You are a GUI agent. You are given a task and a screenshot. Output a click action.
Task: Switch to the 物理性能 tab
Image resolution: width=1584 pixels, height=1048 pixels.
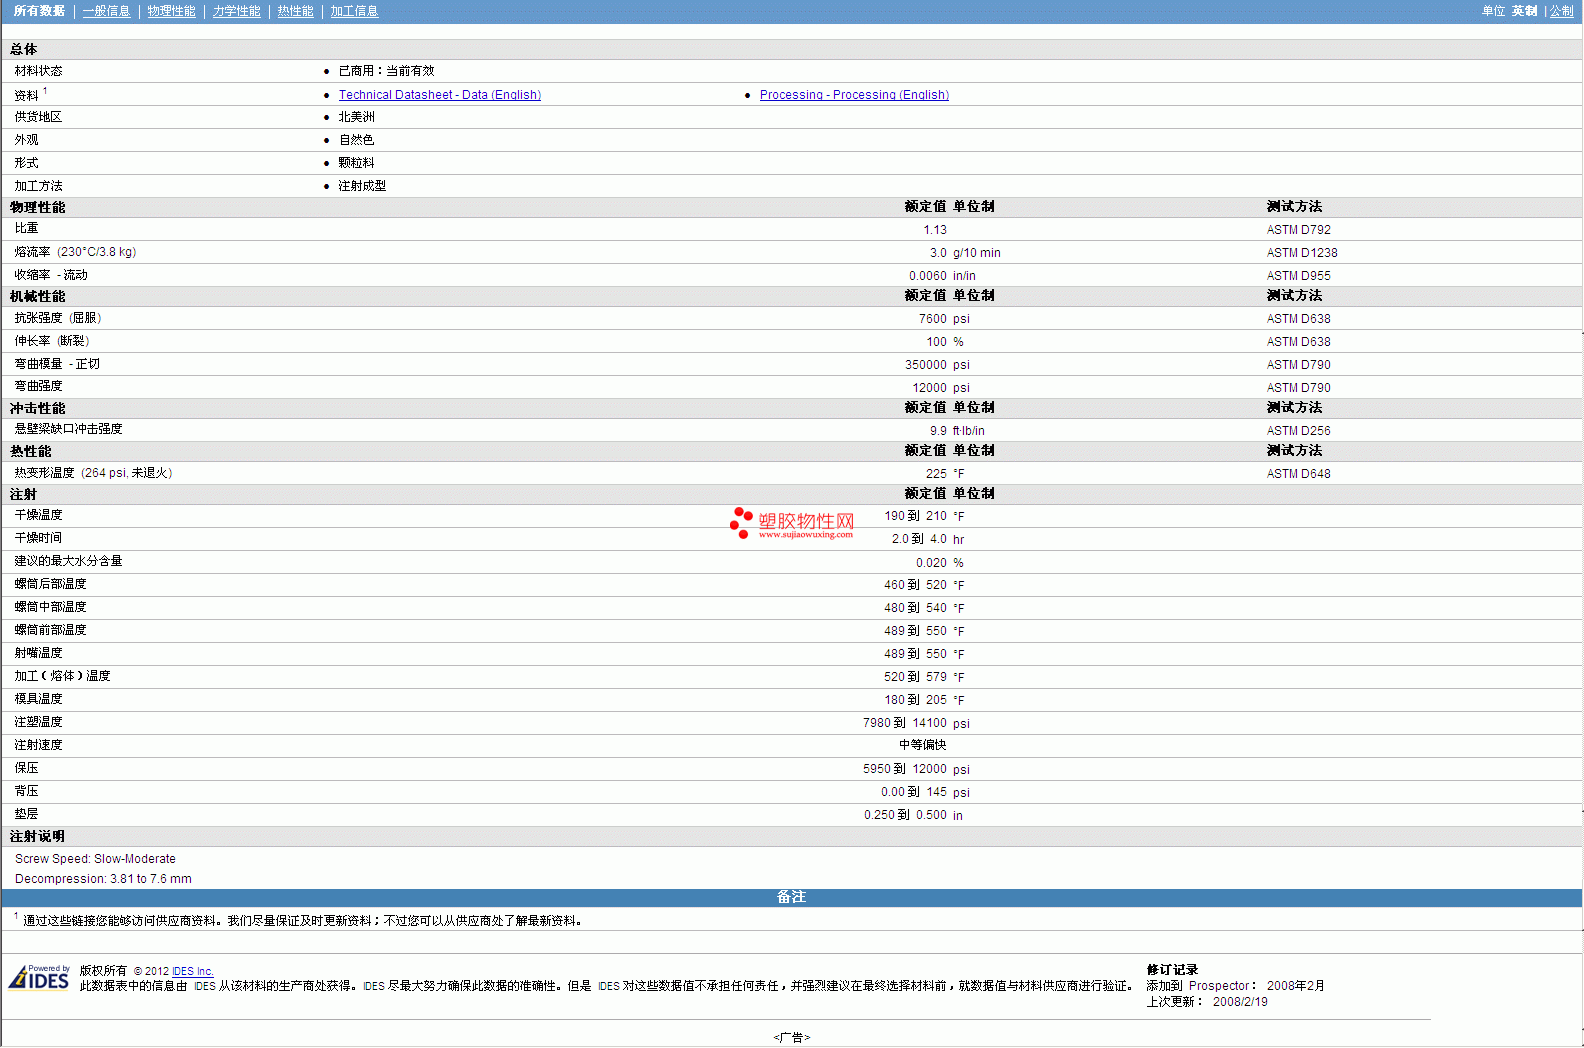pyautogui.click(x=171, y=11)
